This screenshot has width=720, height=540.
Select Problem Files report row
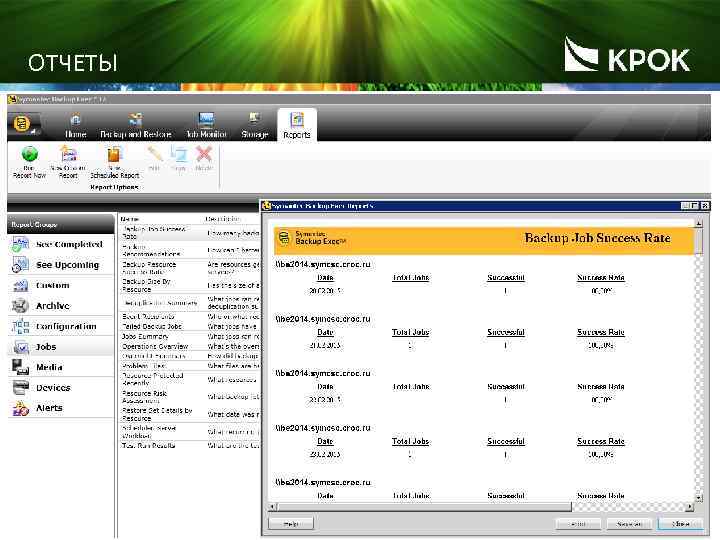coord(190,366)
